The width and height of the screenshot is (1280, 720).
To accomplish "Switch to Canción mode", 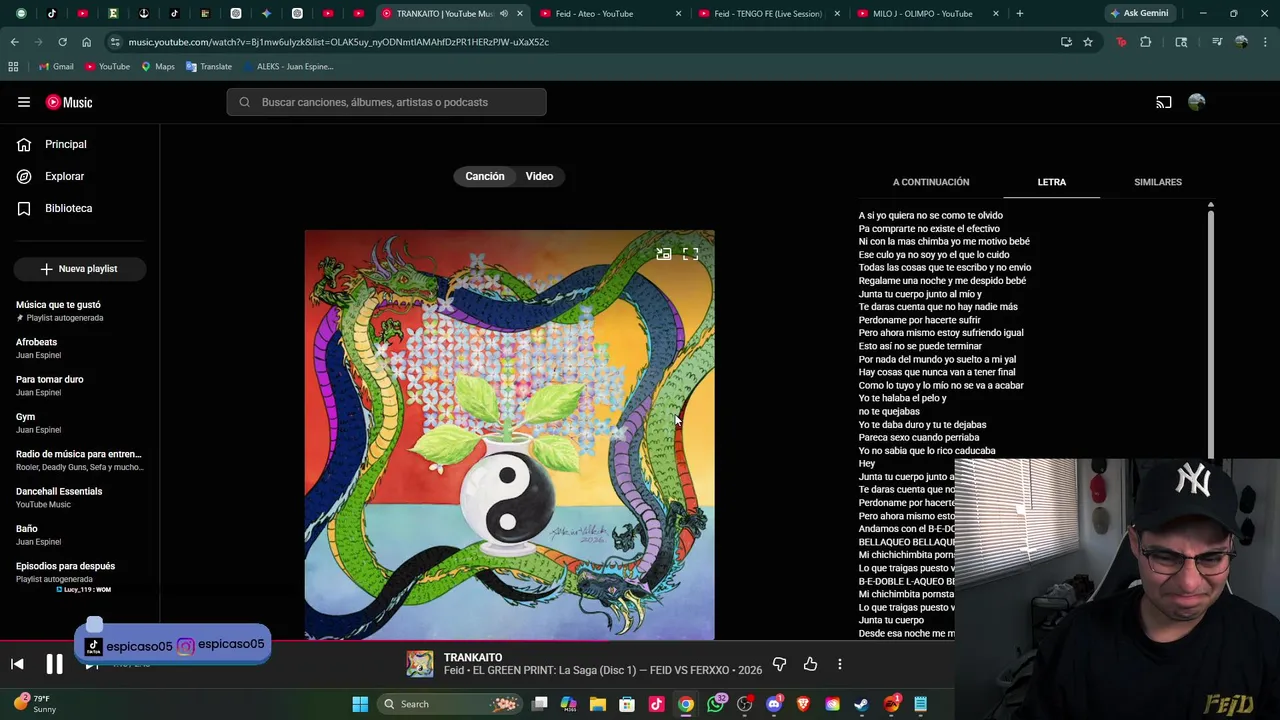I will point(485,176).
